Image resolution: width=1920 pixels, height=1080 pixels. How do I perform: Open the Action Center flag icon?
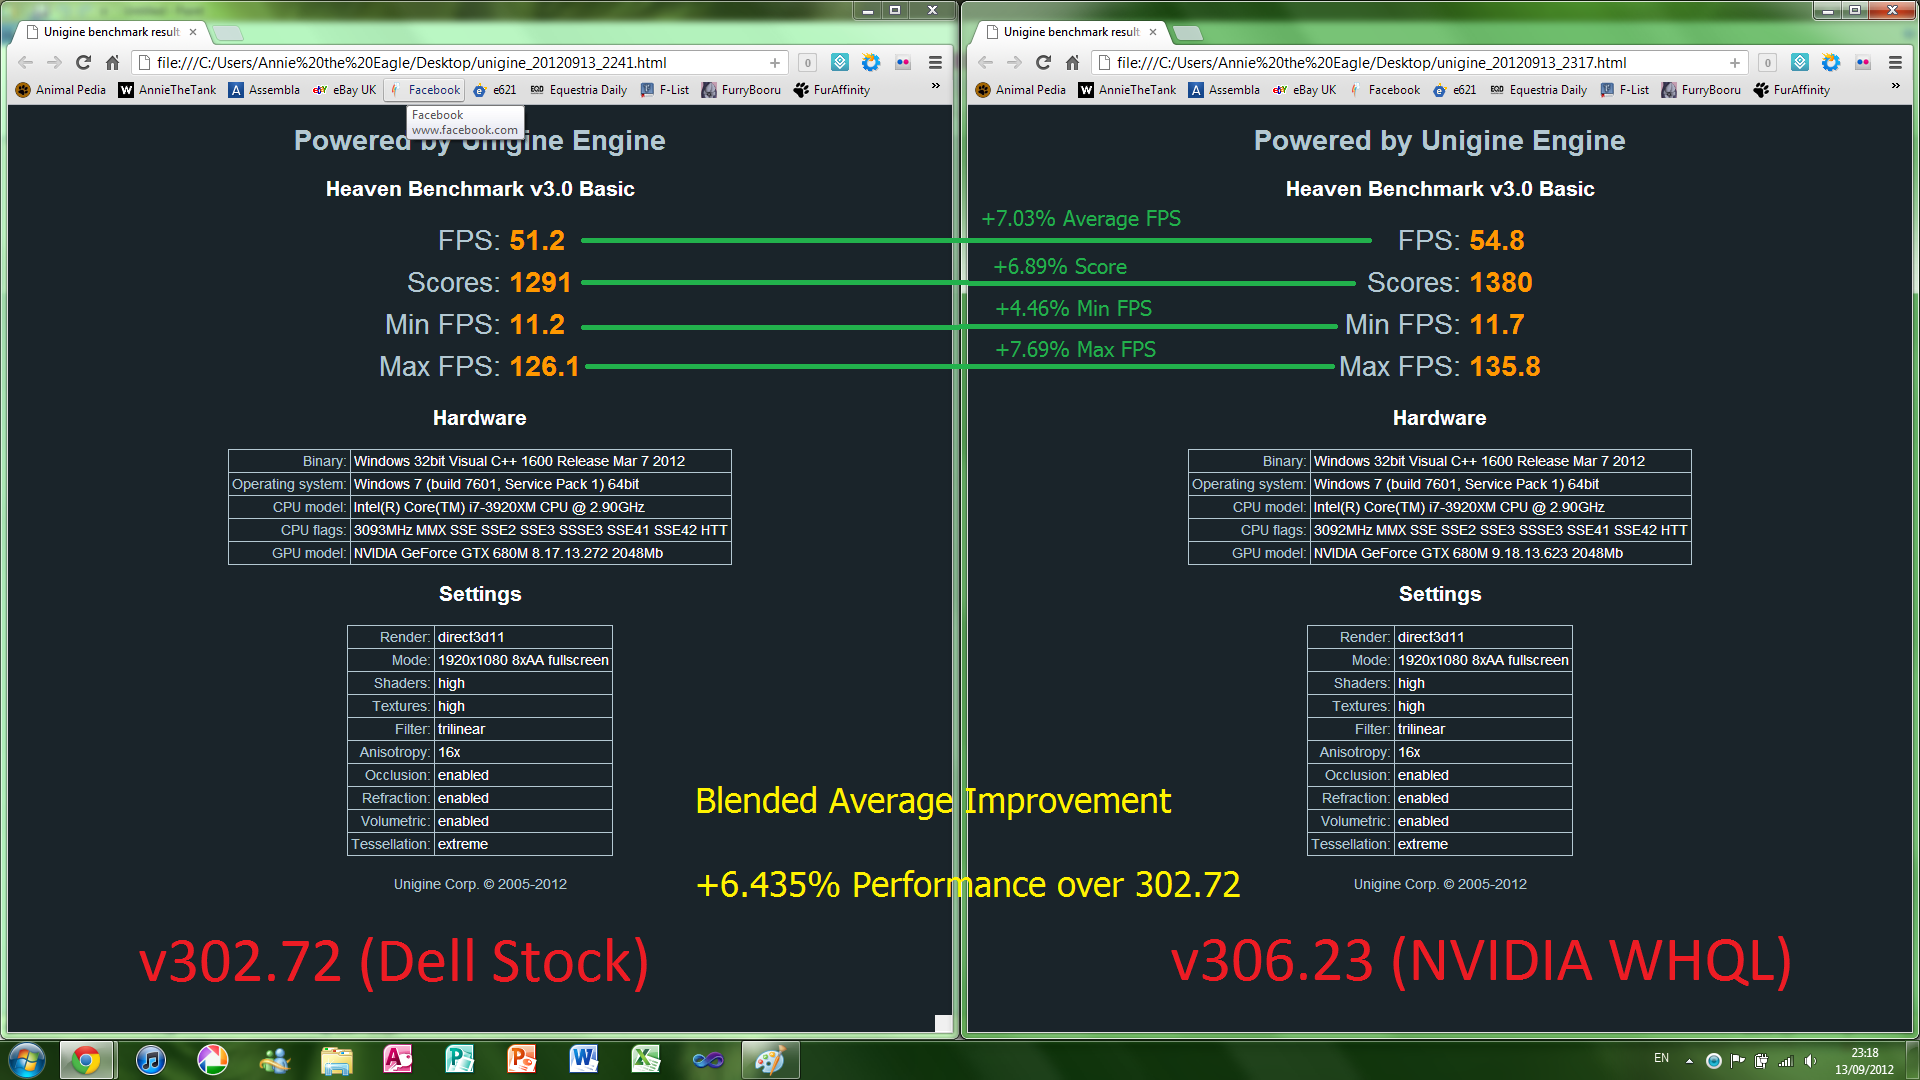[1737, 1061]
